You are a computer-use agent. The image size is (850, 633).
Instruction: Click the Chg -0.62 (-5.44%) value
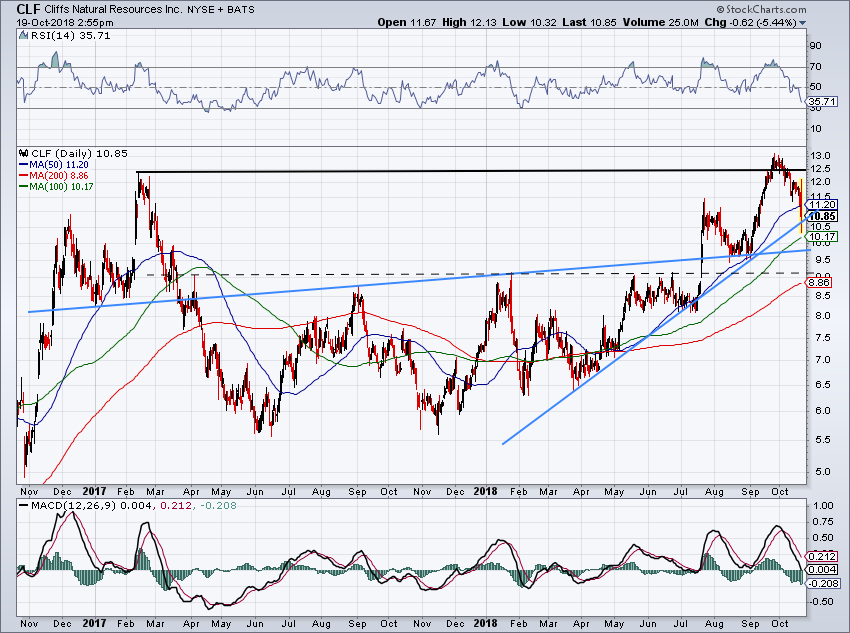coord(750,23)
